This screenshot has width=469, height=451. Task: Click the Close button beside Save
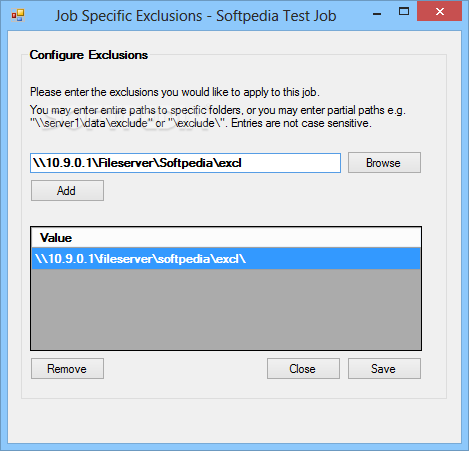(303, 369)
